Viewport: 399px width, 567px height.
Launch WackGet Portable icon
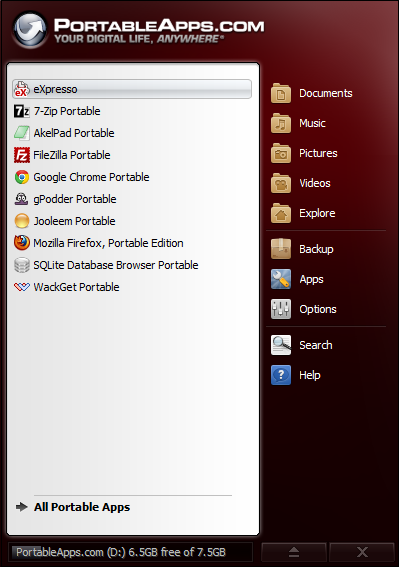[x=21, y=287]
